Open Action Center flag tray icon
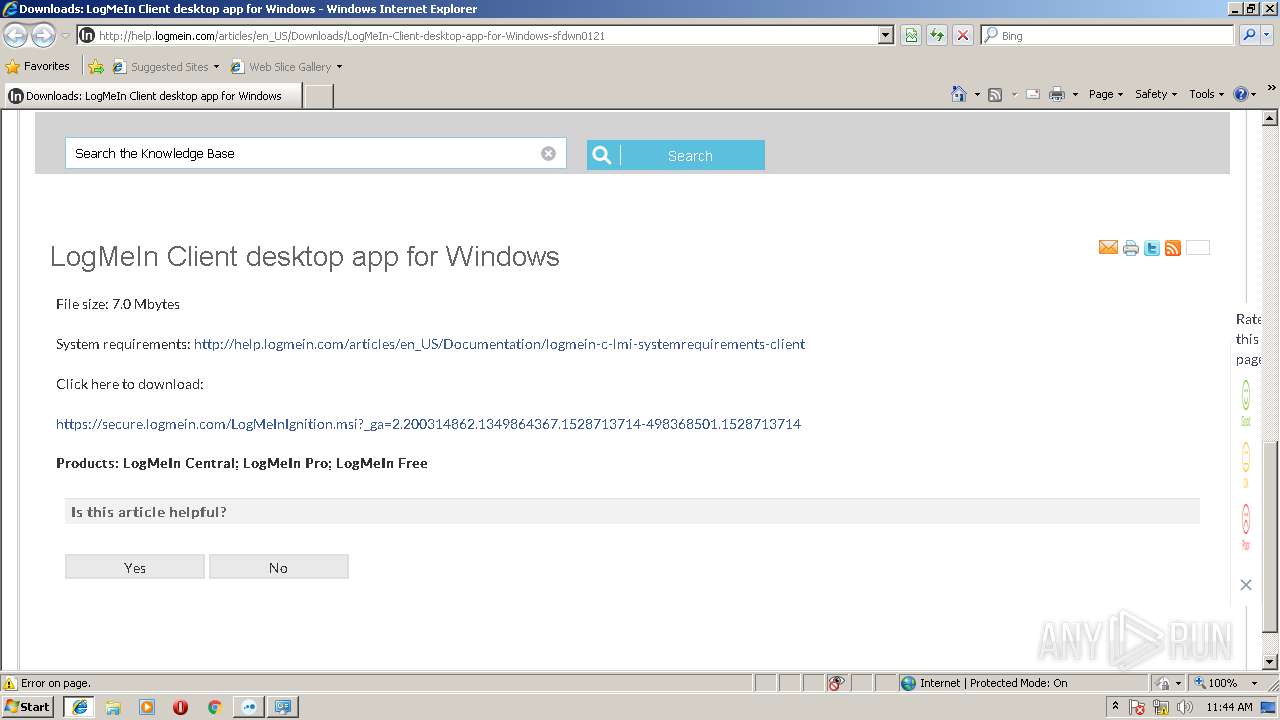Viewport: 1280px width, 720px height. pyautogui.click(x=1138, y=707)
